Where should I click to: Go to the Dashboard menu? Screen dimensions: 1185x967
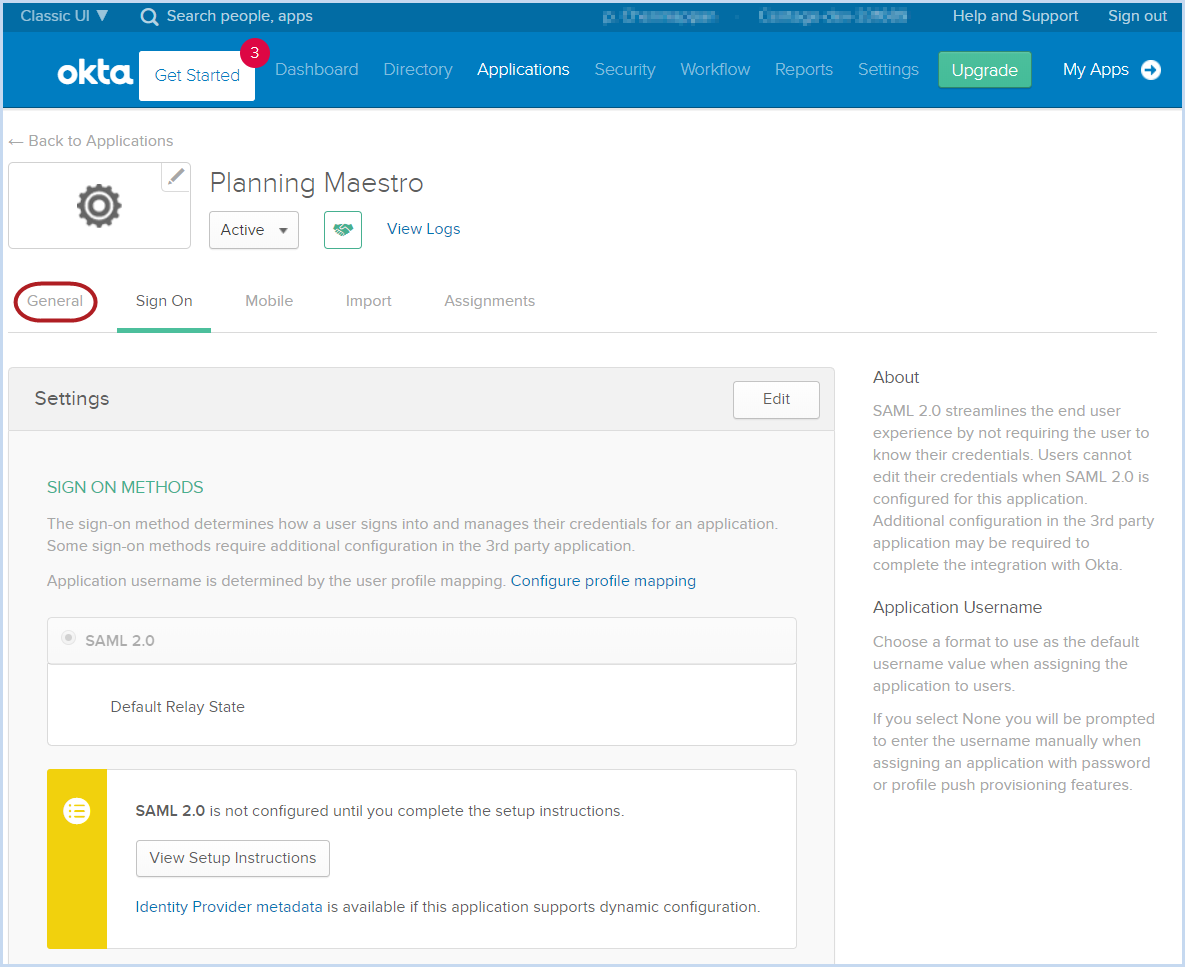(x=317, y=70)
